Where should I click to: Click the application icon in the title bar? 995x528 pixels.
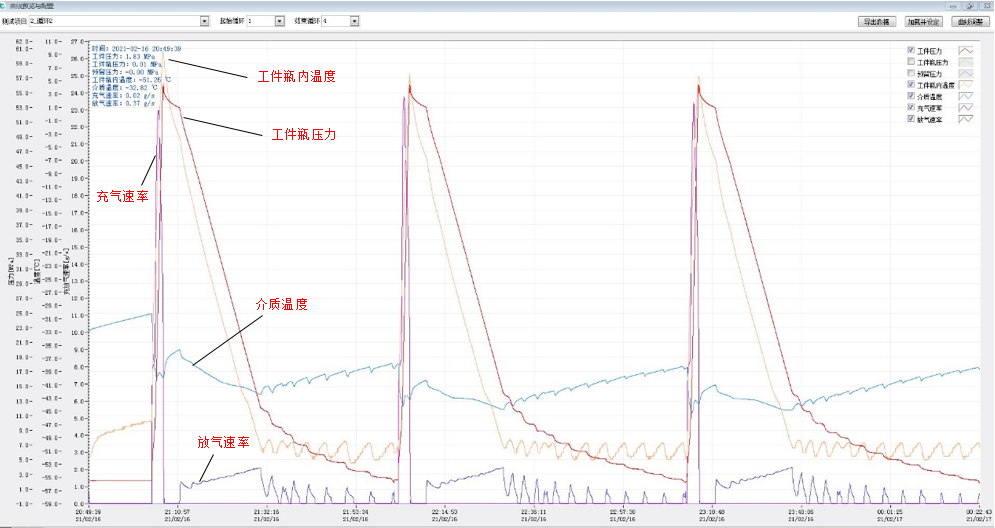[4, 6]
